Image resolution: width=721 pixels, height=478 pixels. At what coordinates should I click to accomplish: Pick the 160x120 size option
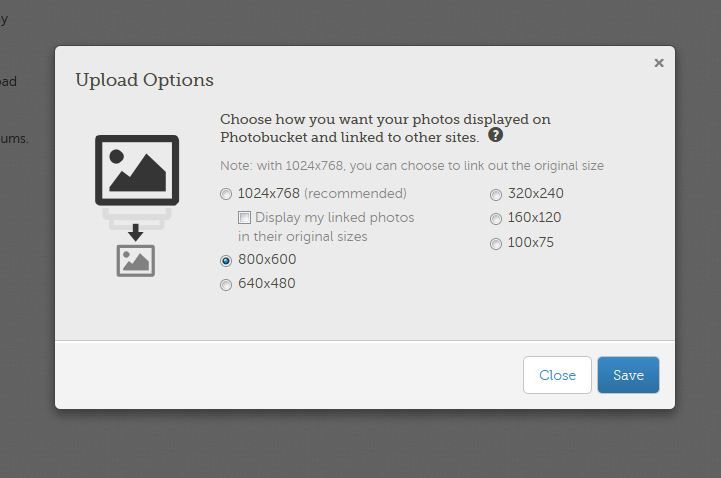496,219
